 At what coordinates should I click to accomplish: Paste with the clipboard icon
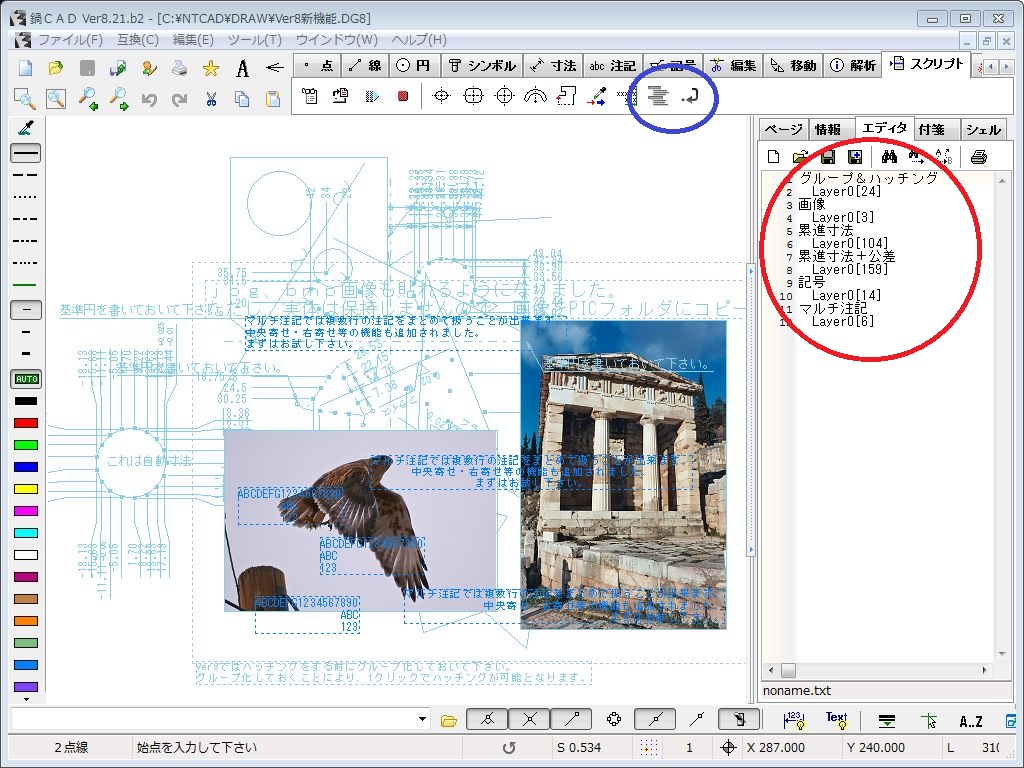[x=273, y=99]
